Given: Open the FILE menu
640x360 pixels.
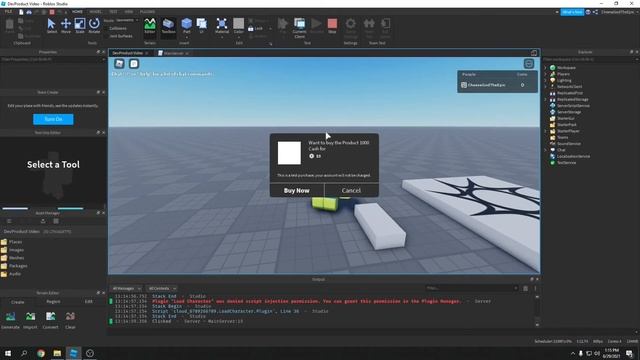Looking at the screenshot, I should (x=8, y=12).
